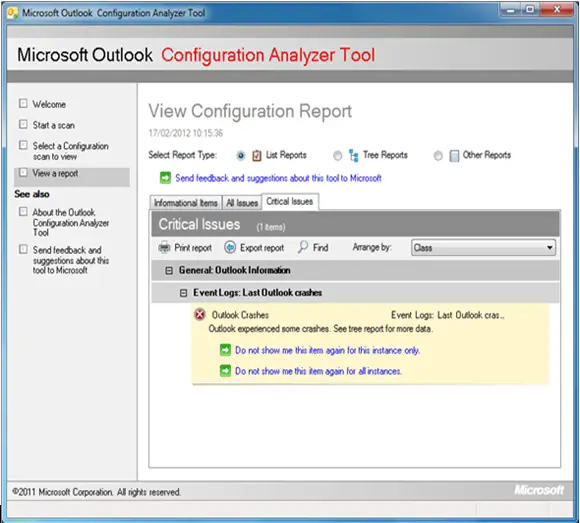
Task: Open the Arrange by Class dropdown
Action: 483,247
